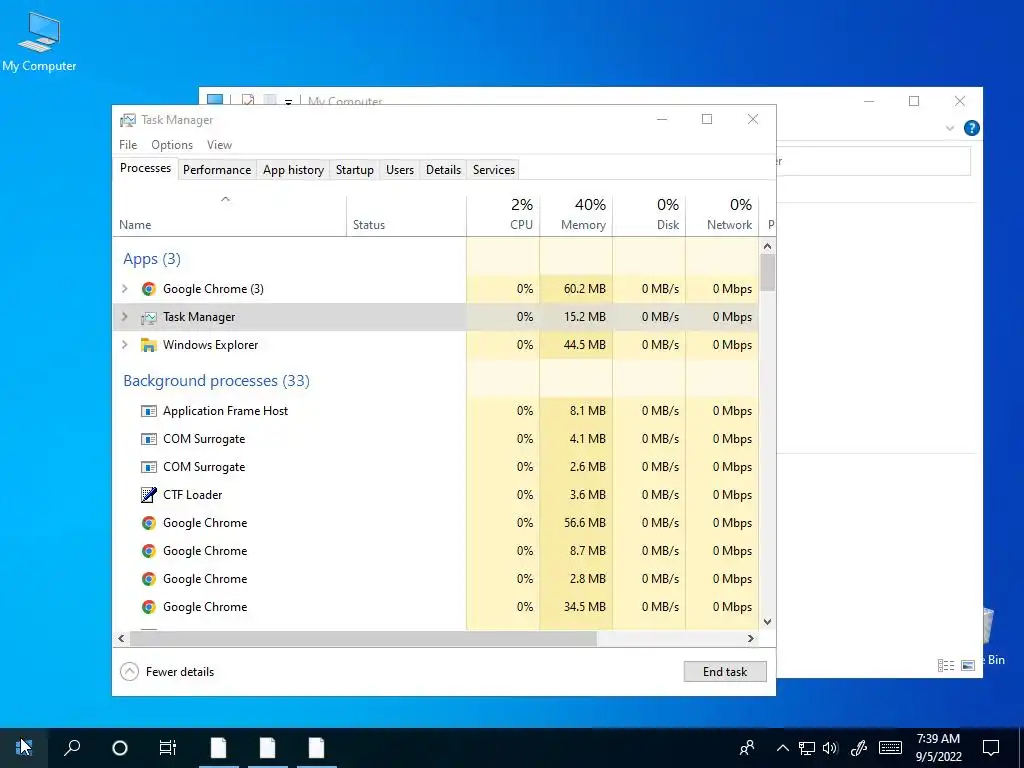1024x768 pixels.
Task: Click the help icon in the My Computer window
Action: (x=972, y=128)
